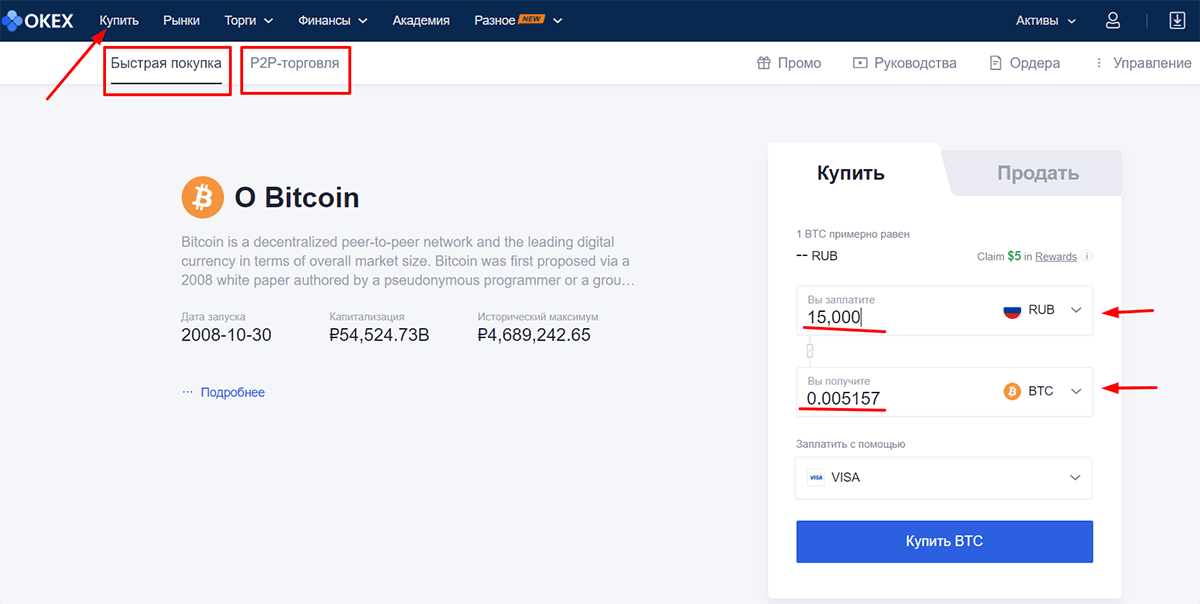Click the swap icon between amount fields
Viewport: 1200px width, 604px height.
(x=810, y=351)
